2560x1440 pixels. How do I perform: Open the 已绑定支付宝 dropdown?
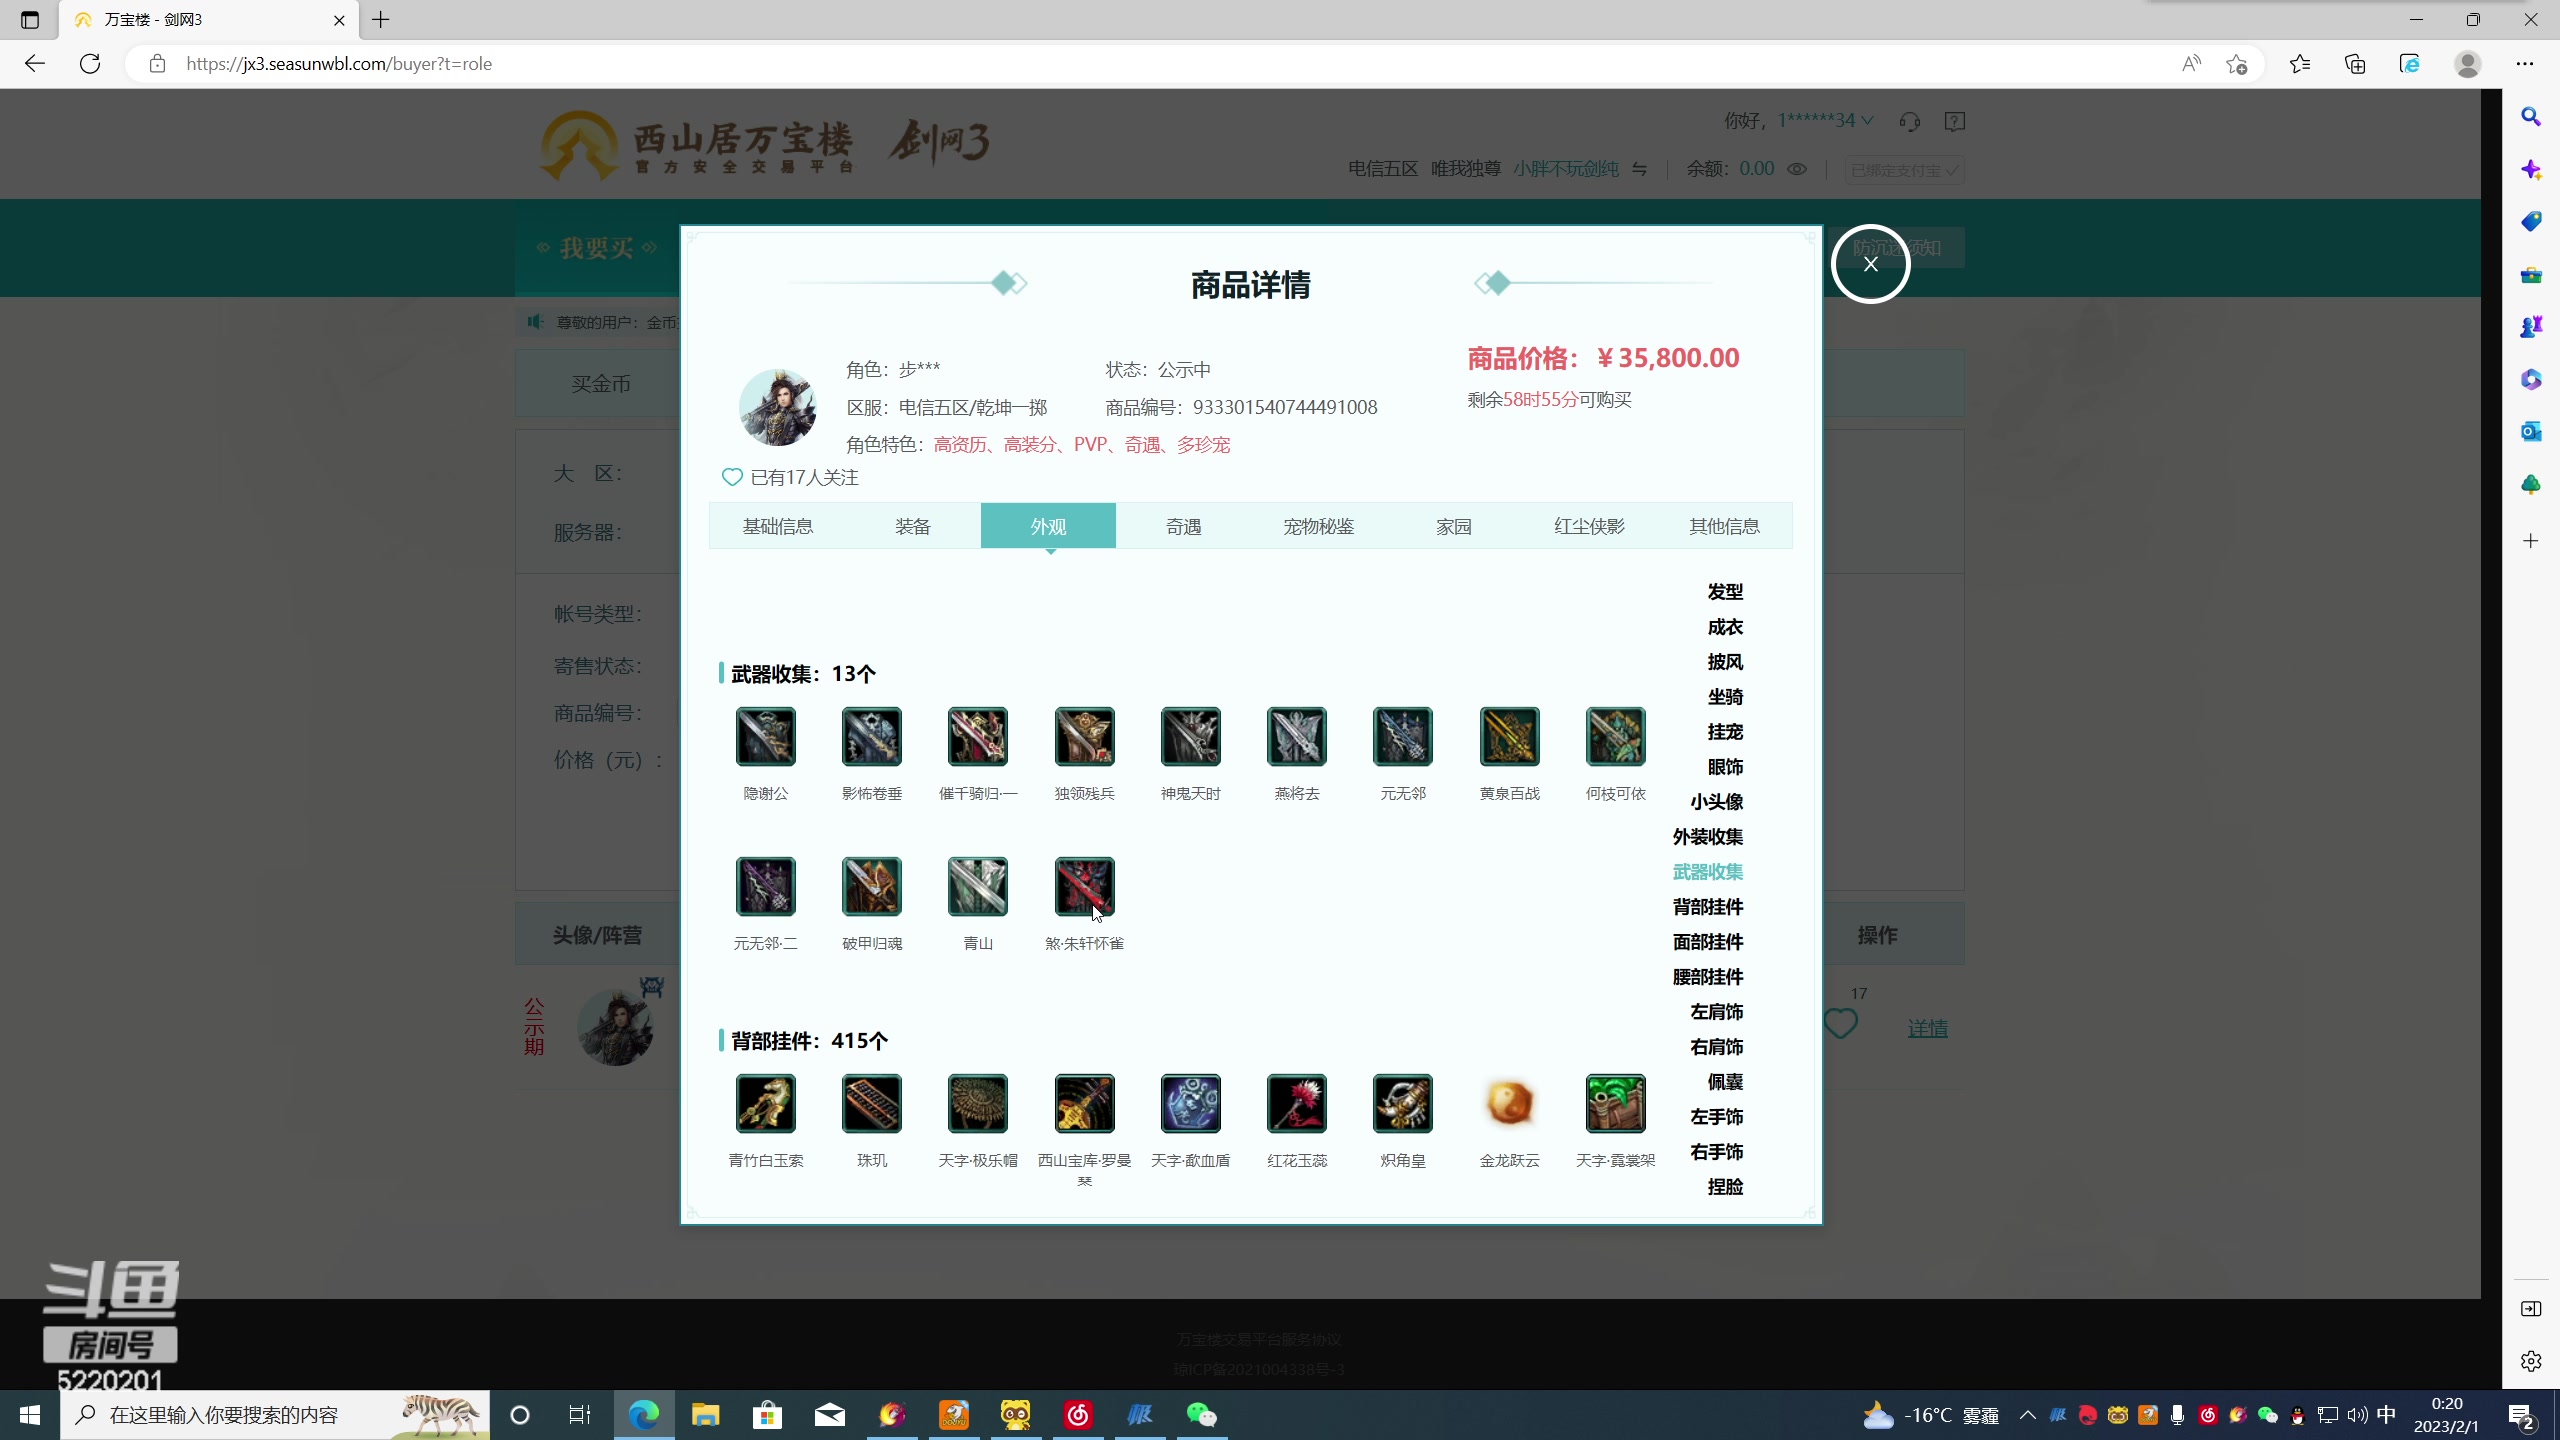point(1904,170)
